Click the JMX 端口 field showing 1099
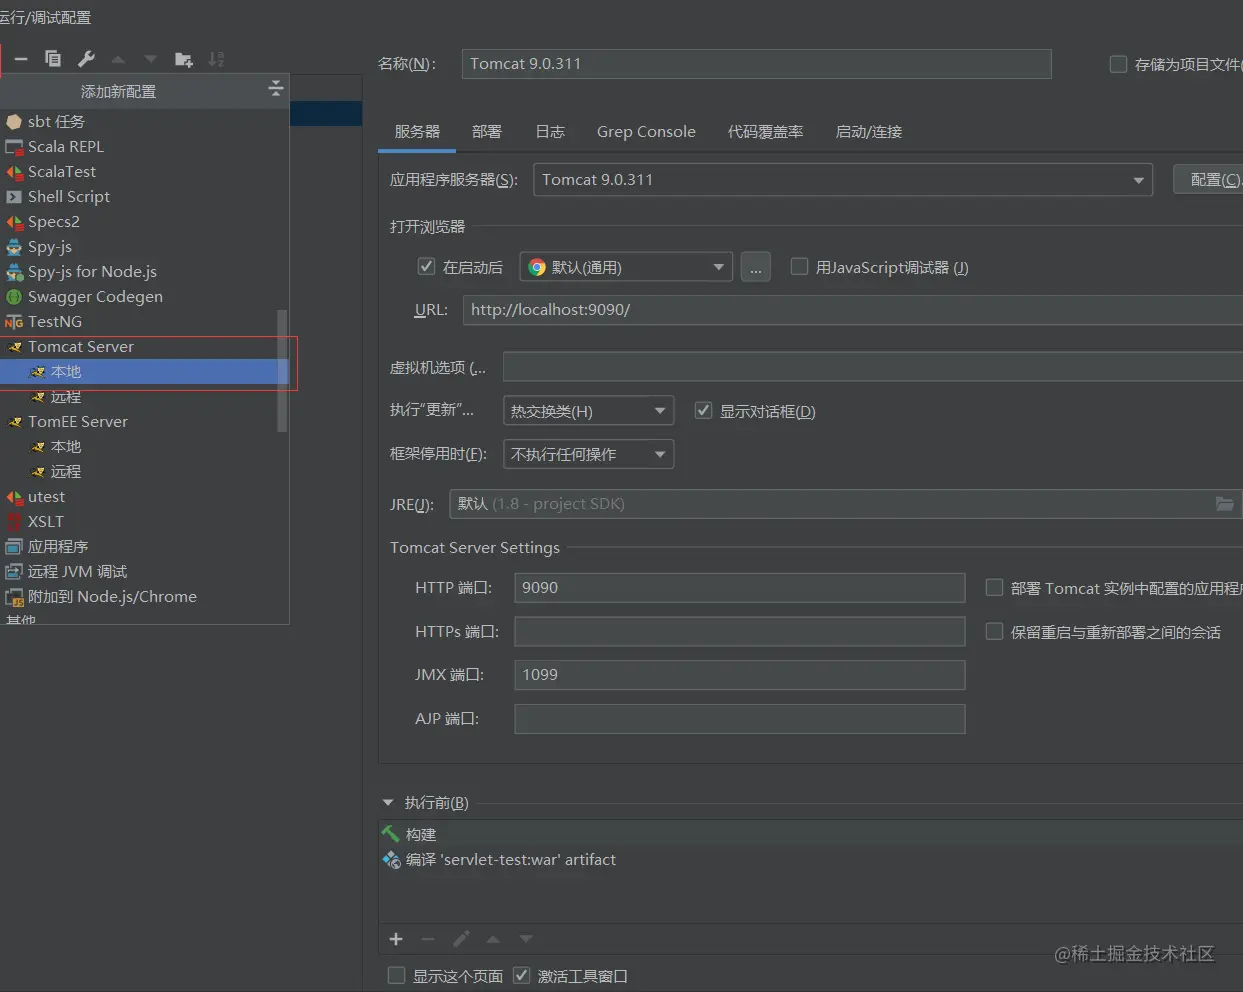 tap(740, 675)
